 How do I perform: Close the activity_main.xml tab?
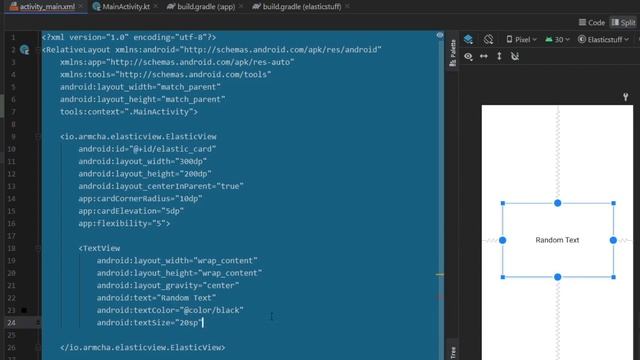(x=81, y=7)
